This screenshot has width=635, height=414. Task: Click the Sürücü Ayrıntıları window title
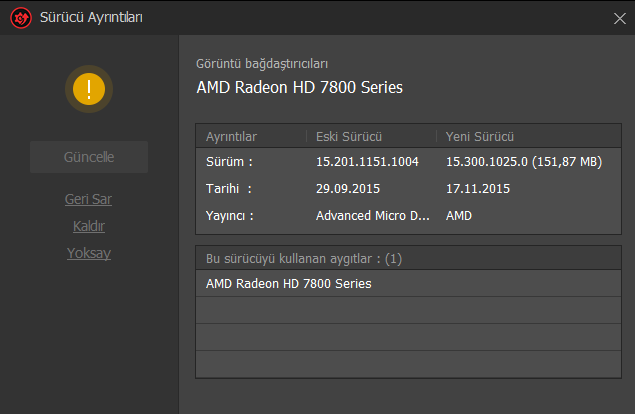pyautogui.click(x=91, y=17)
